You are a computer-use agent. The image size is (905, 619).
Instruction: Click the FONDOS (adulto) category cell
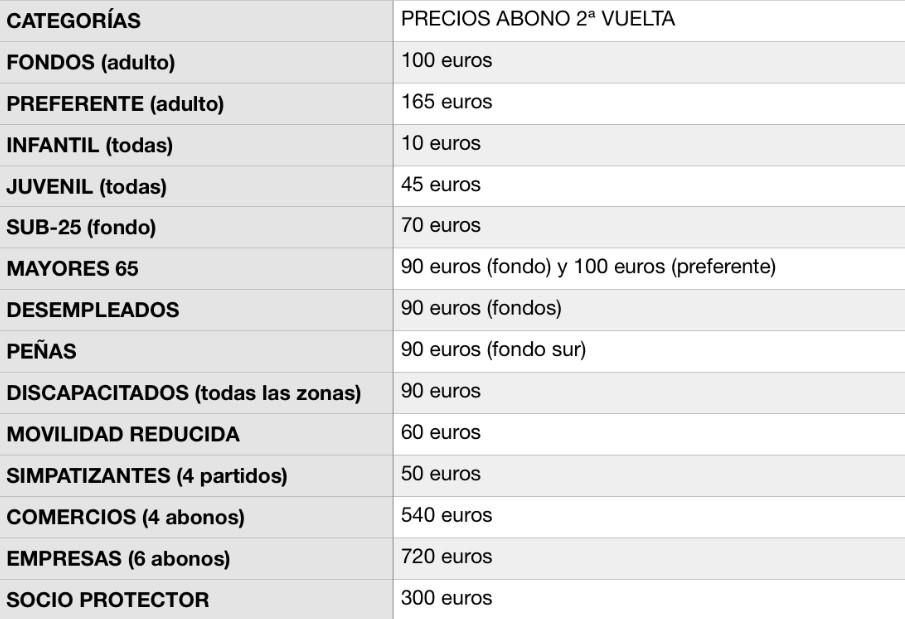pyautogui.click(x=91, y=62)
